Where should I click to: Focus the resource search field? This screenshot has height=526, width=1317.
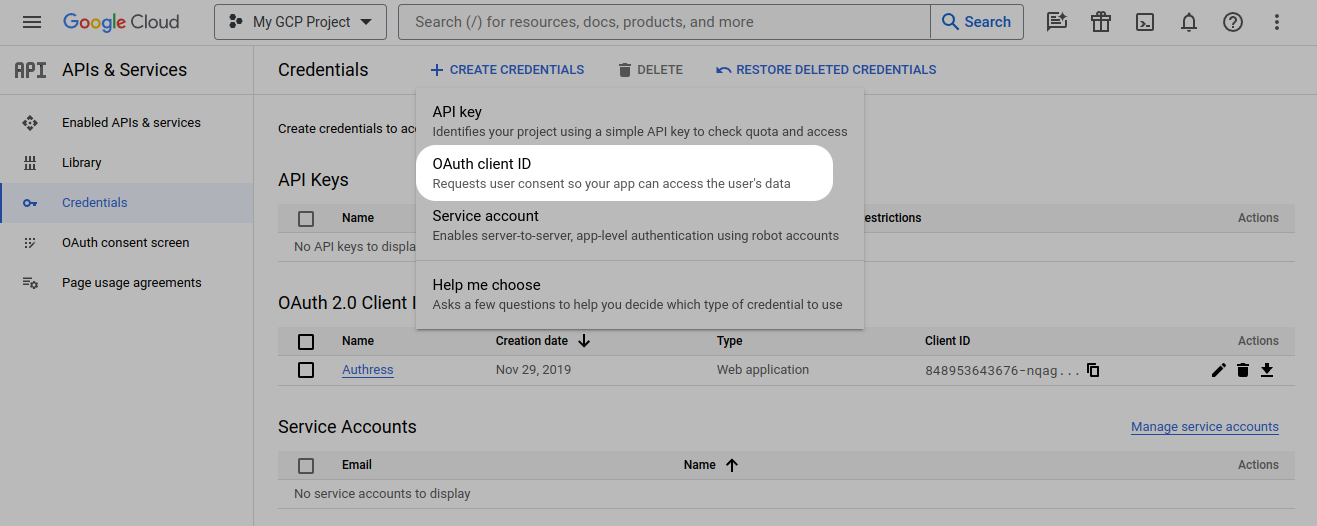664,22
